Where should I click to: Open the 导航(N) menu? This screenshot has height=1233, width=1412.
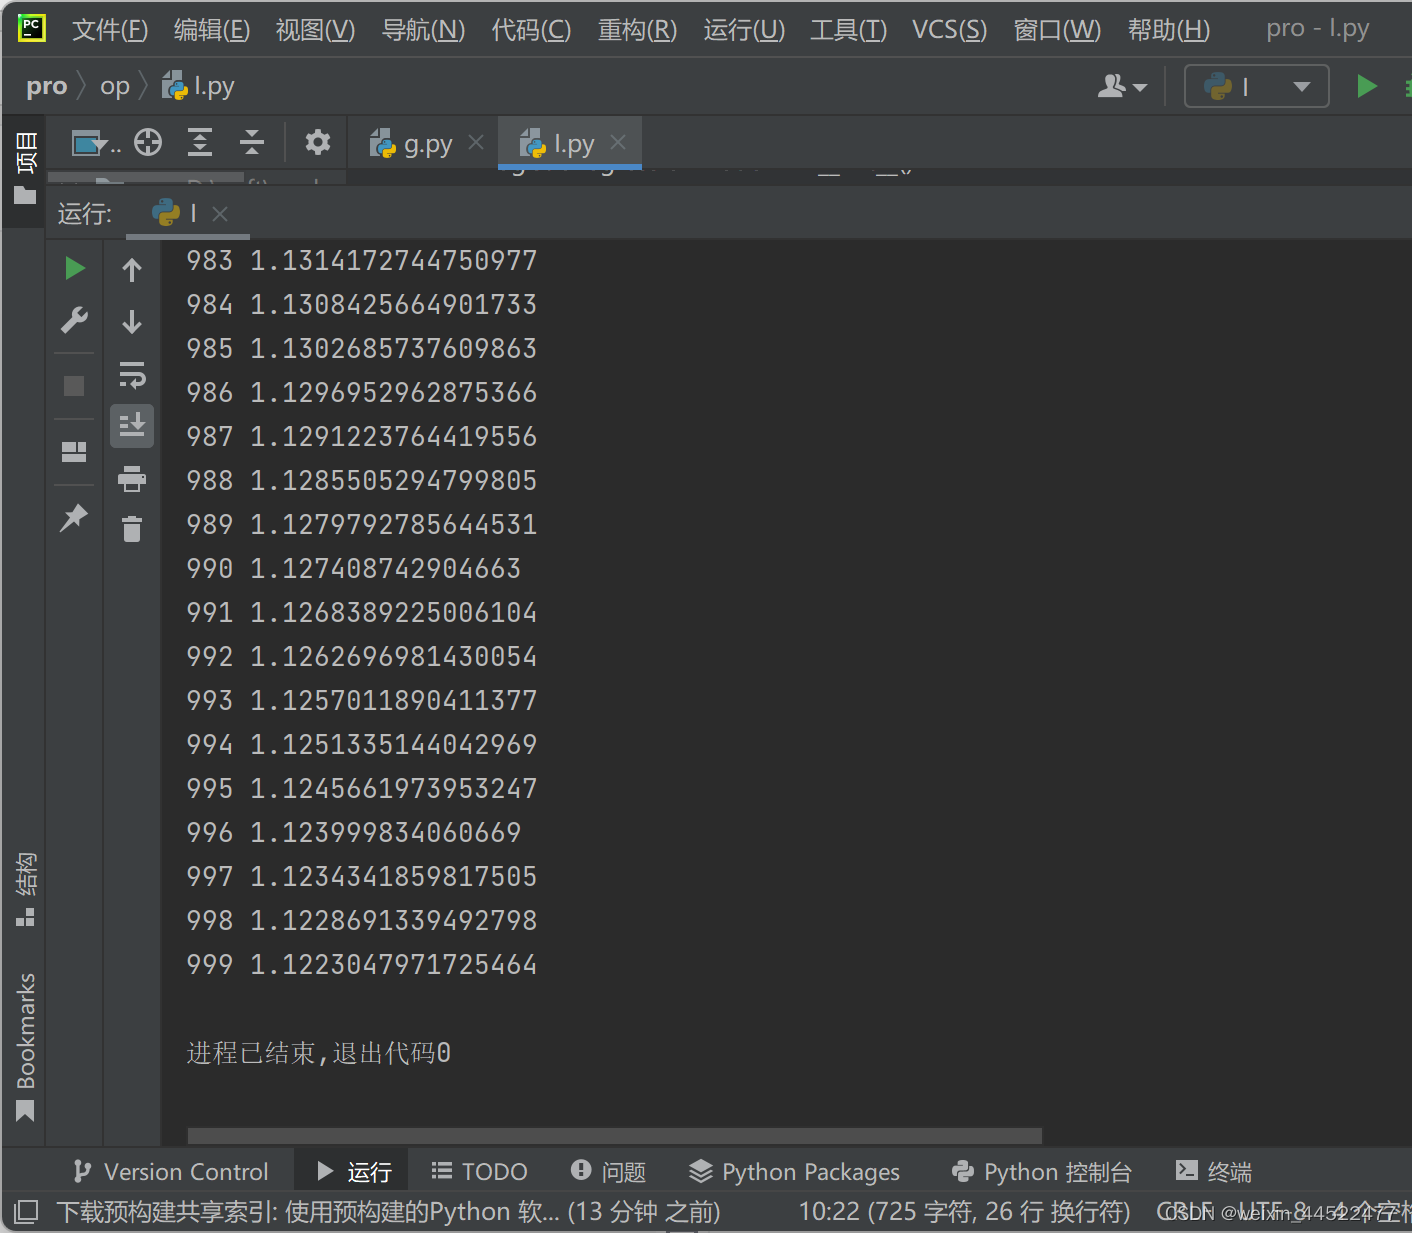[x=423, y=30]
